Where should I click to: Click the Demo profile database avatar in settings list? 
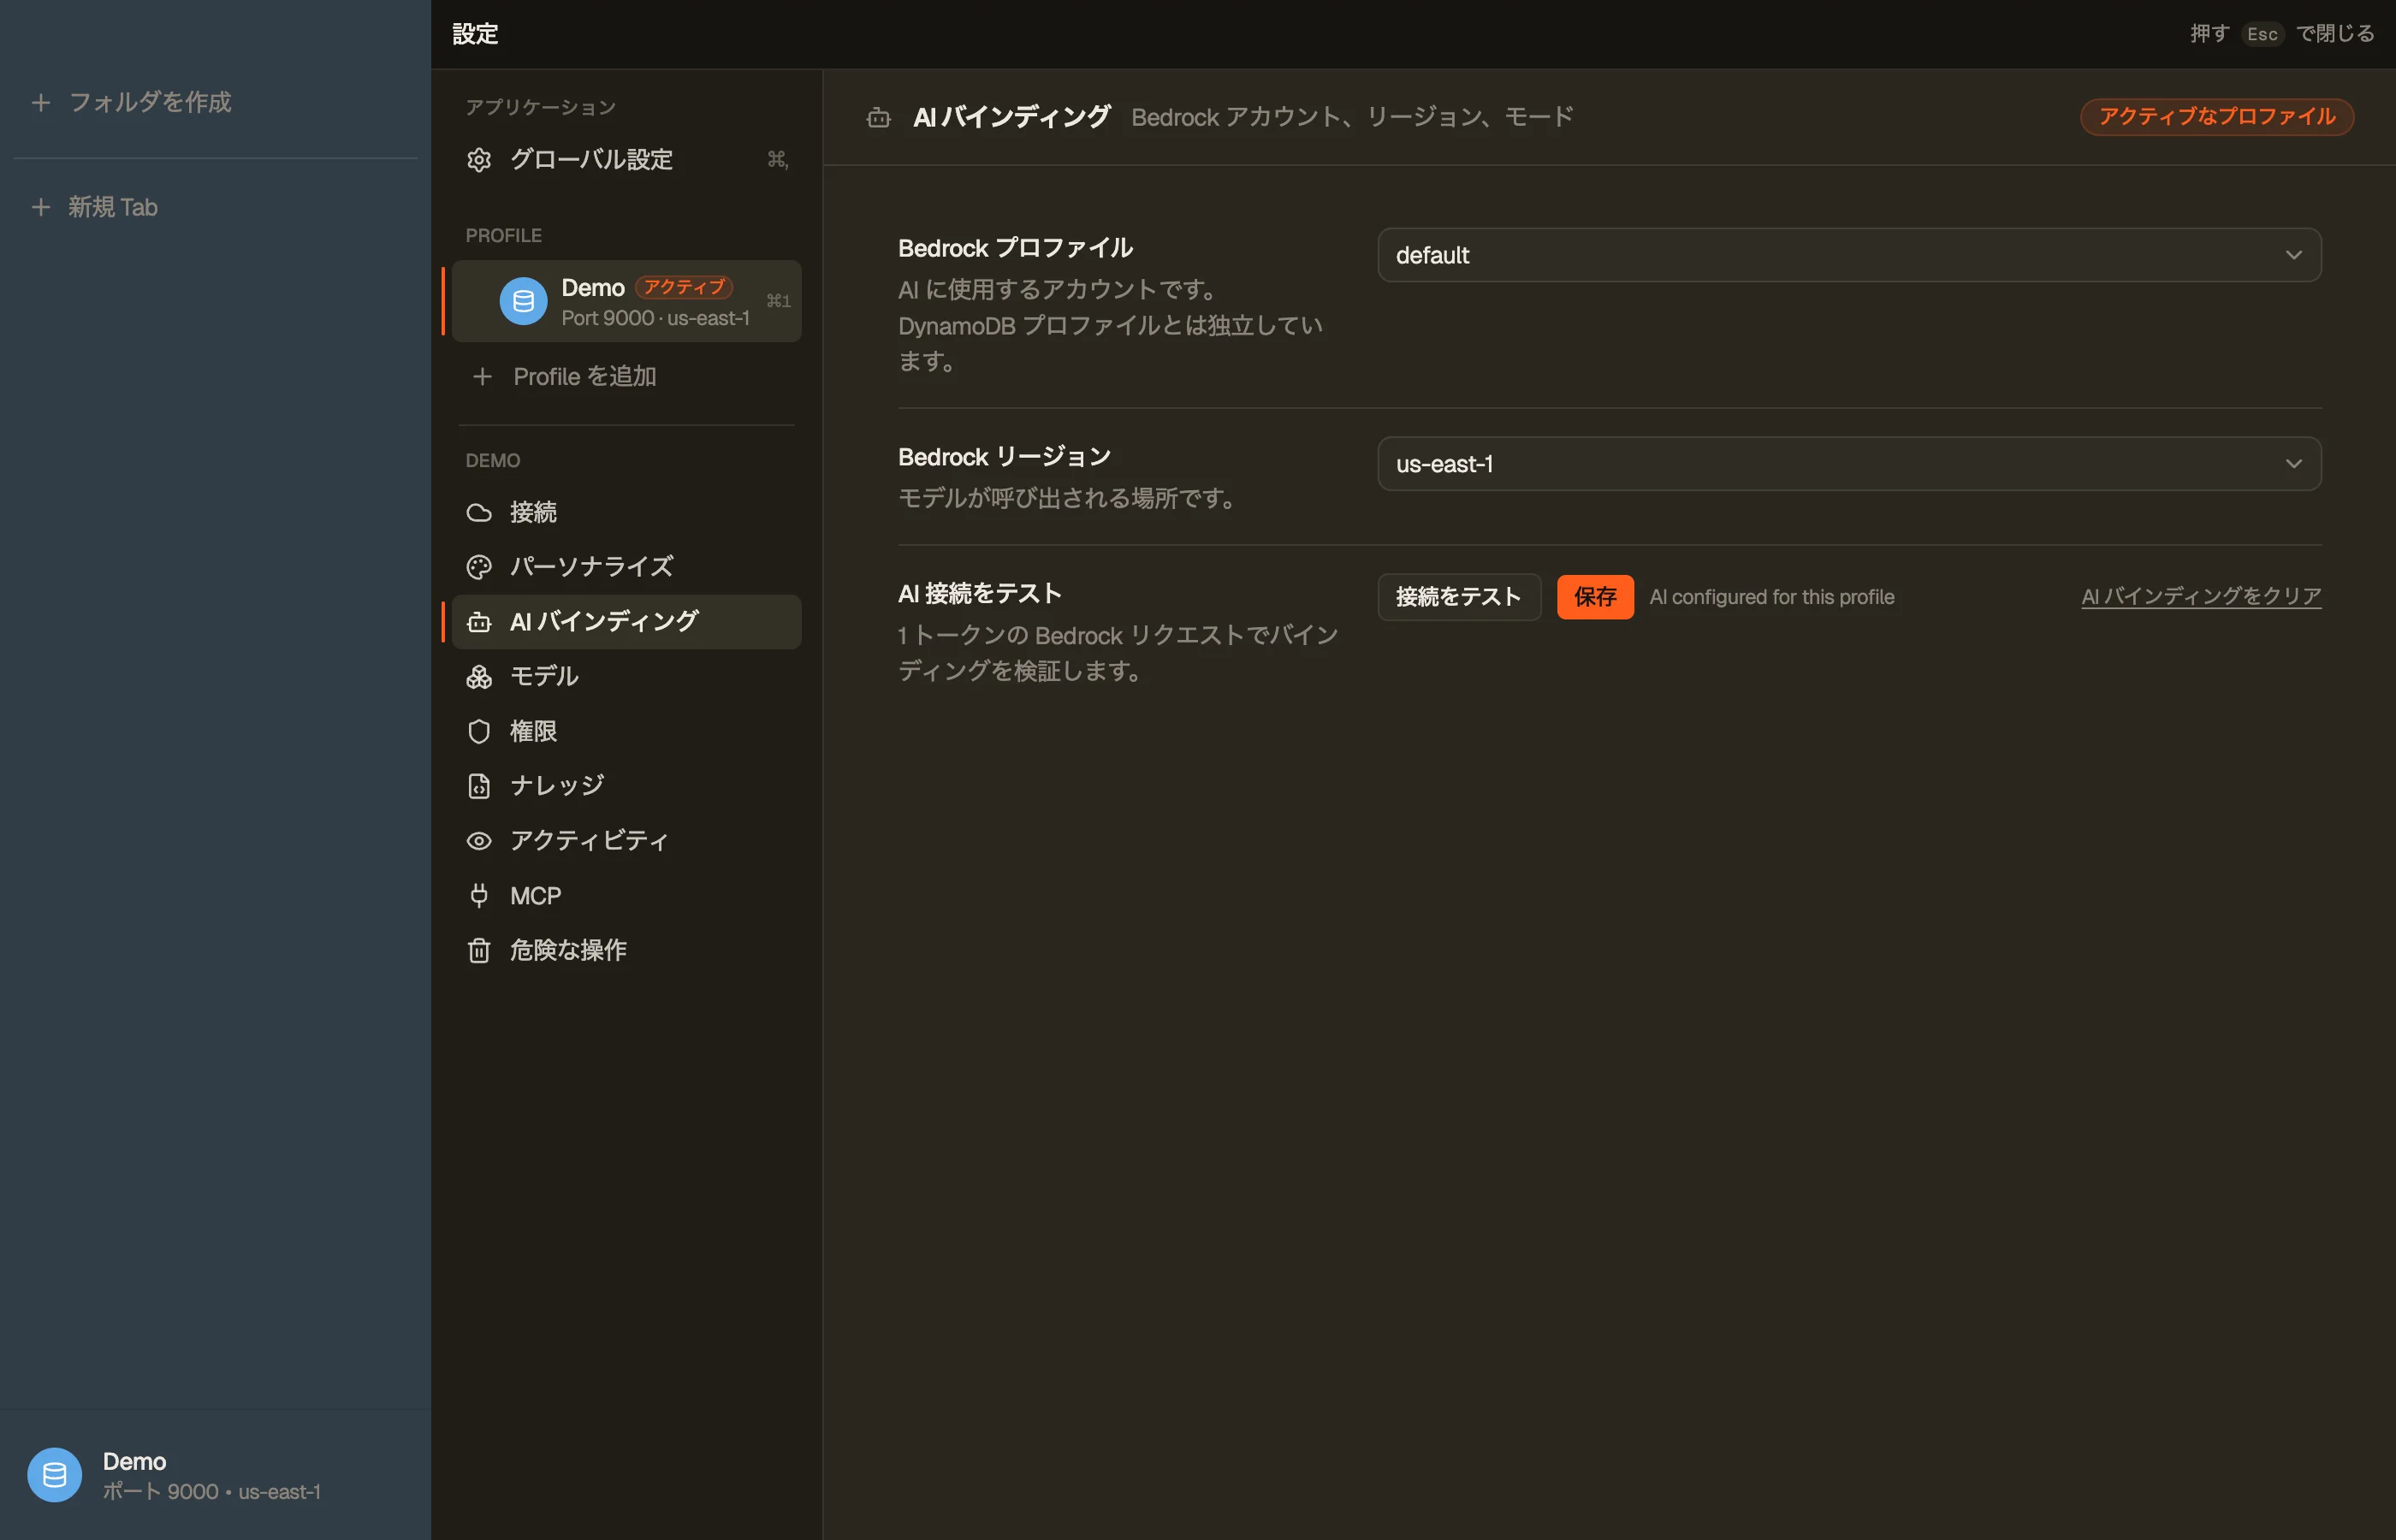point(523,301)
